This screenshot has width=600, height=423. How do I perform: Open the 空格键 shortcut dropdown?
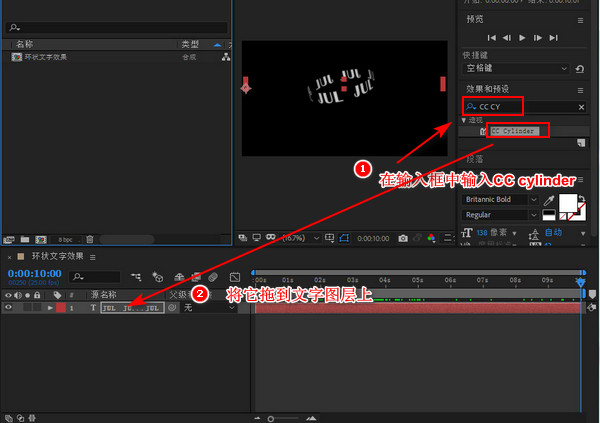point(516,69)
